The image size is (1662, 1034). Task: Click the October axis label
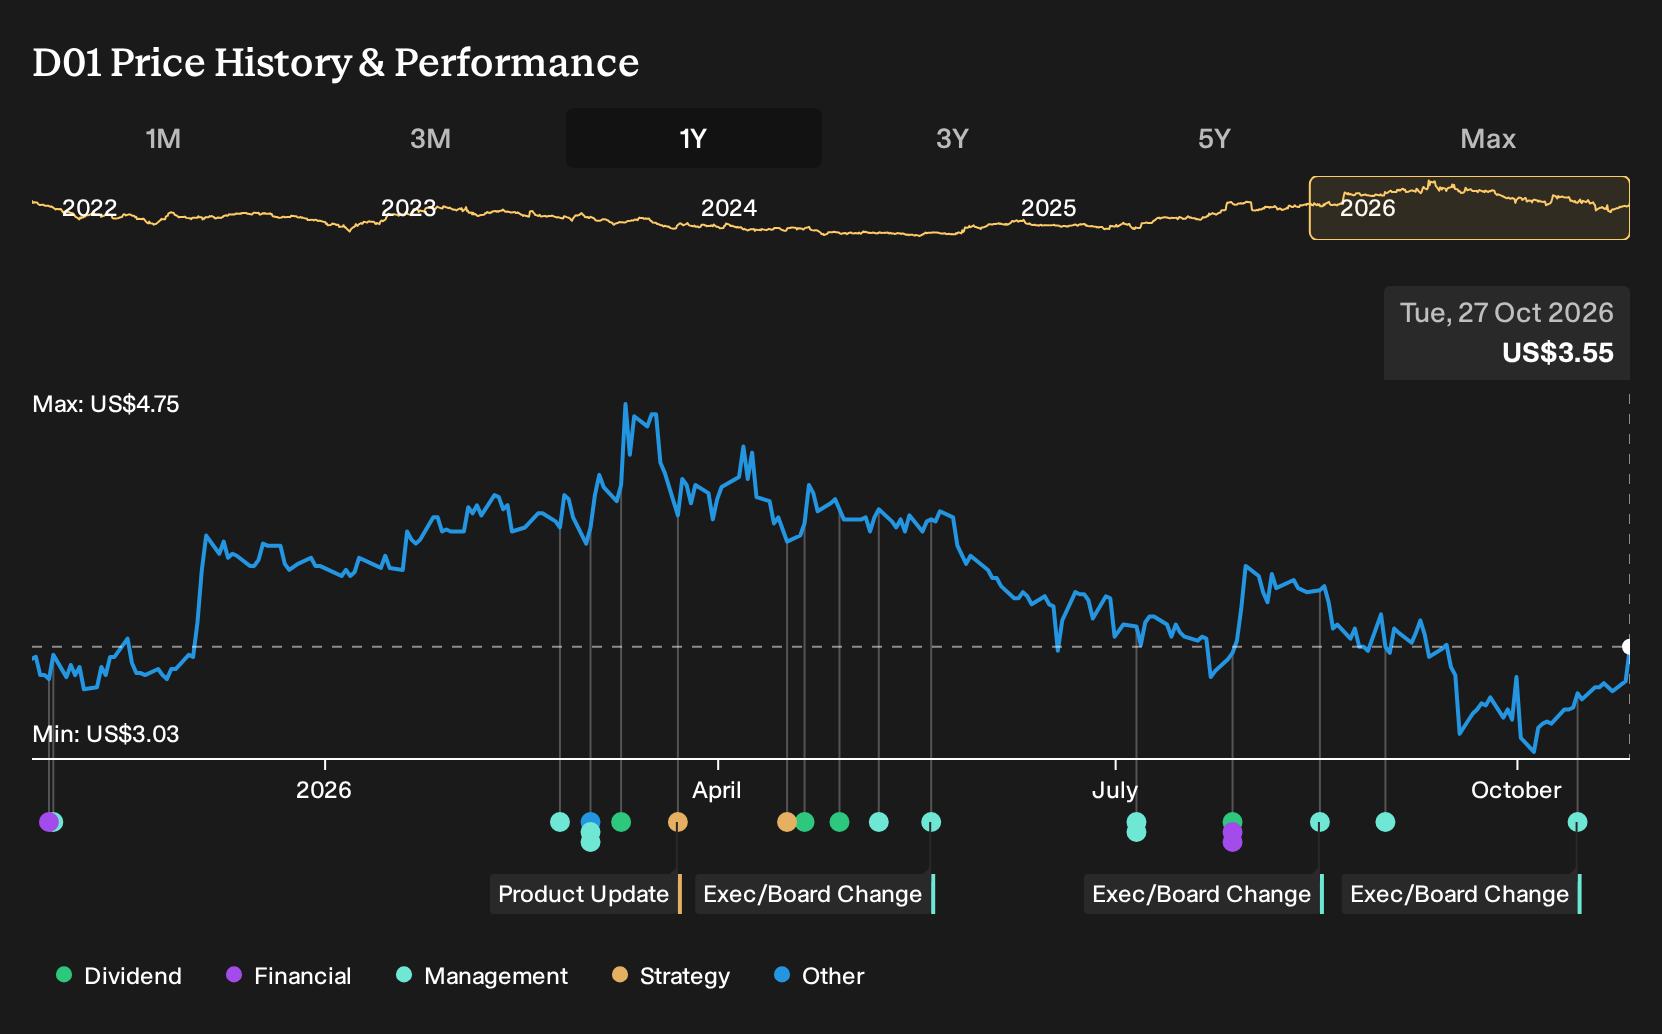pos(1516,790)
